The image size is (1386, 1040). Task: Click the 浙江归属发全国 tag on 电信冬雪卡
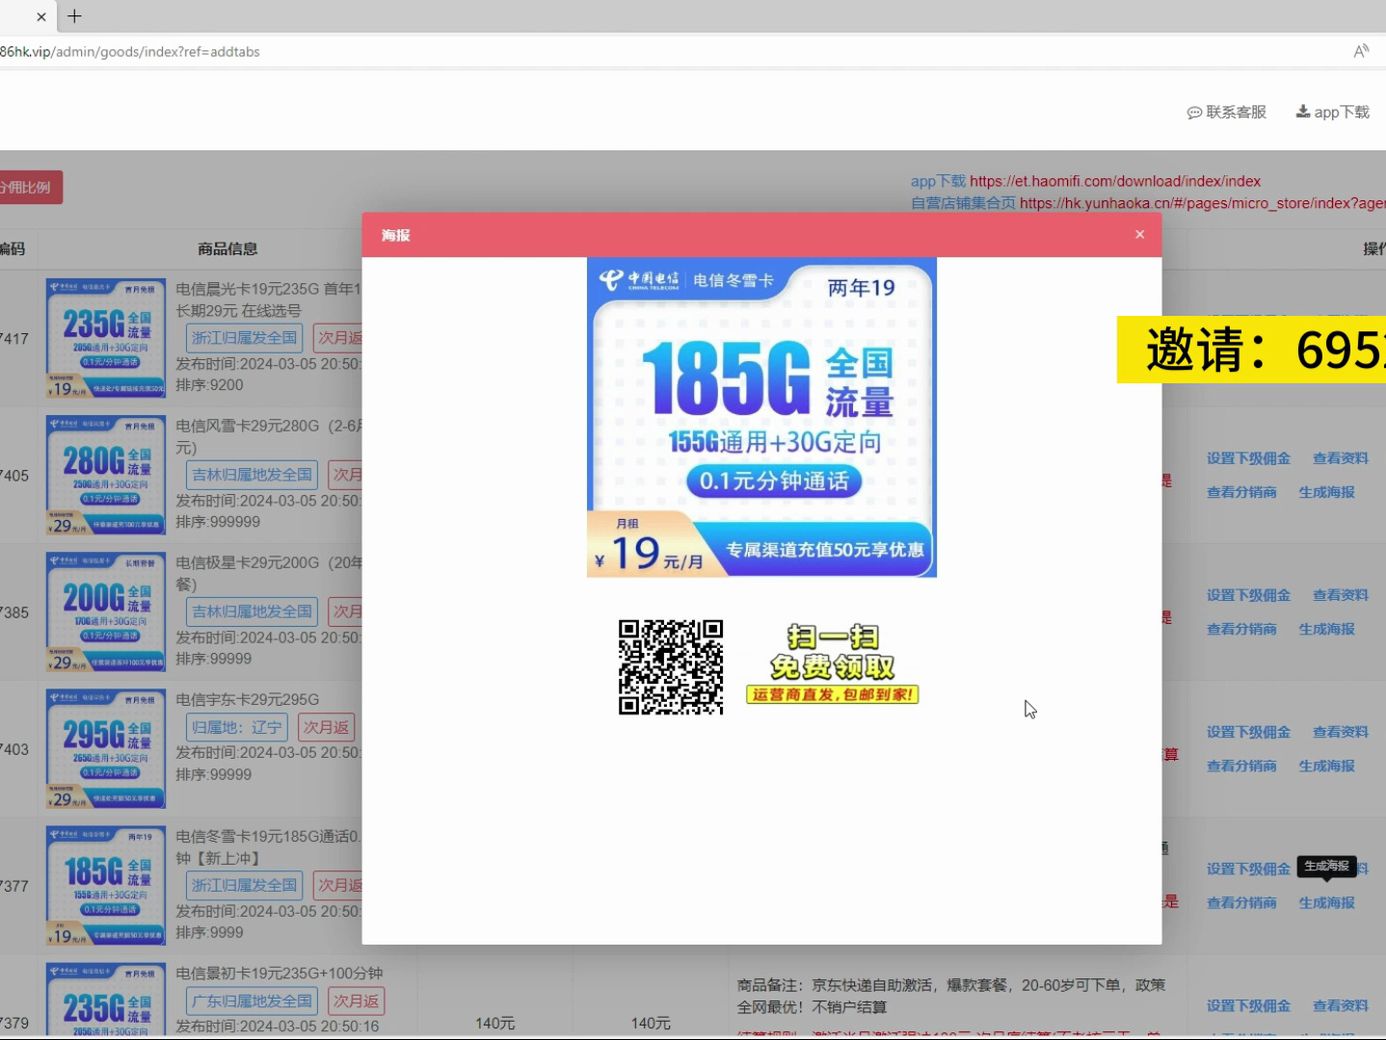[245, 885]
